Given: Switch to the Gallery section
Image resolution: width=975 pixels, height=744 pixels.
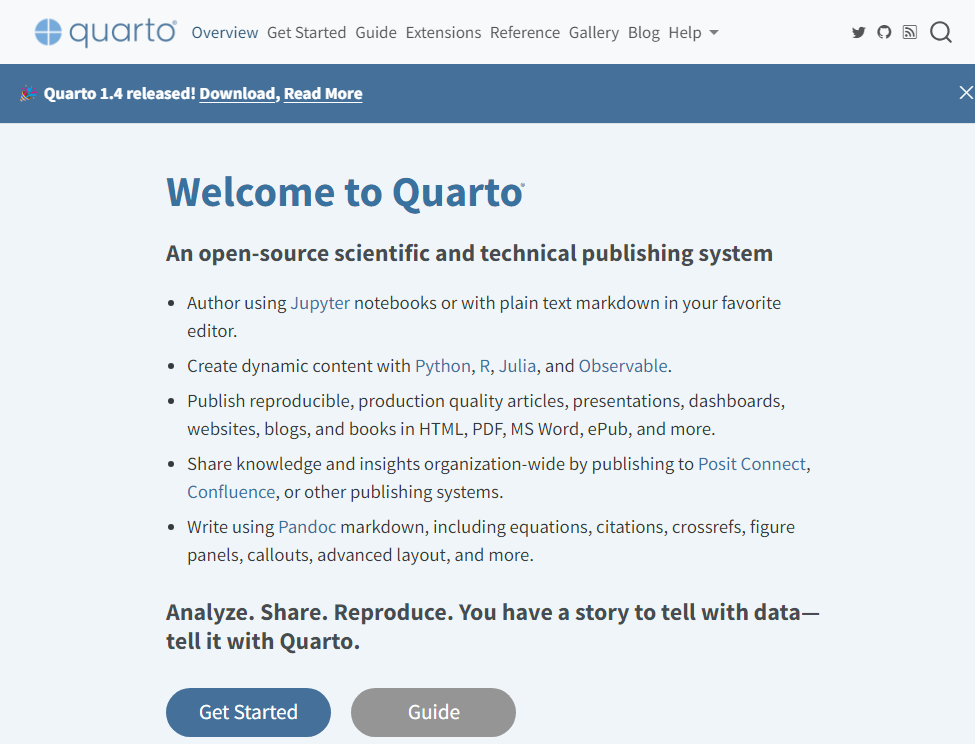Looking at the screenshot, I should click(x=594, y=32).
